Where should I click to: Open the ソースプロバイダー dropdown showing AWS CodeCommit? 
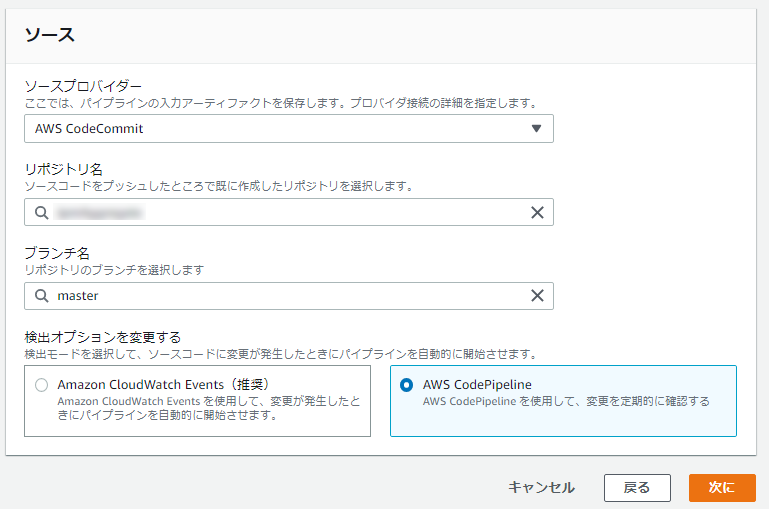(289, 128)
